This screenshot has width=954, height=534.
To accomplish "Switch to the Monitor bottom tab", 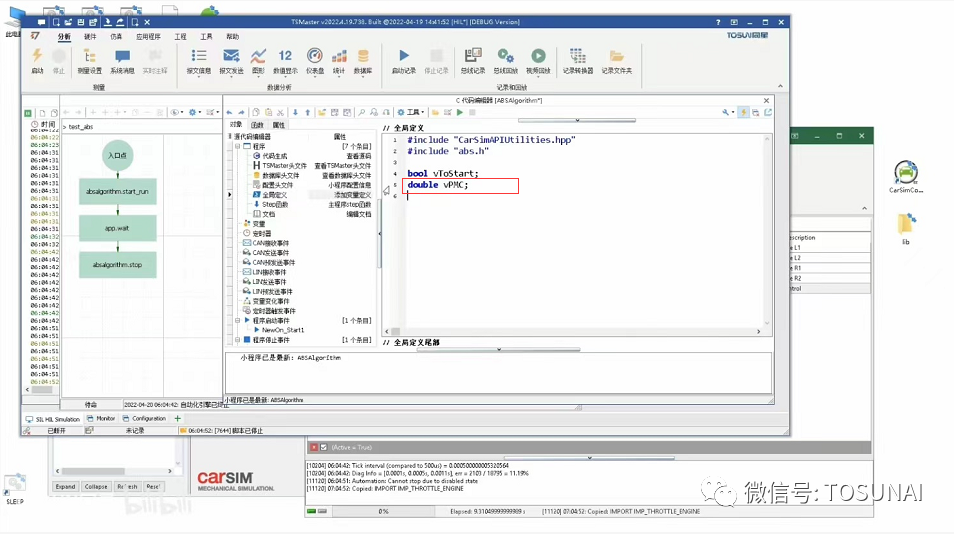I will (x=101, y=418).
